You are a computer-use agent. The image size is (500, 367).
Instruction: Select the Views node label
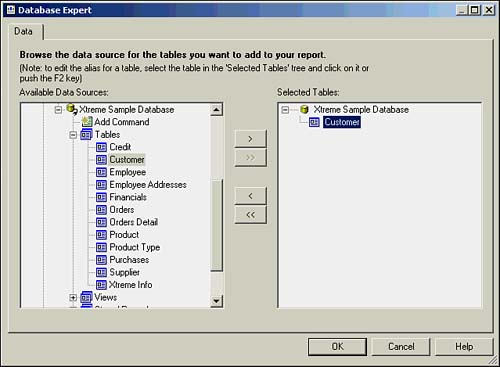click(106, 297)
